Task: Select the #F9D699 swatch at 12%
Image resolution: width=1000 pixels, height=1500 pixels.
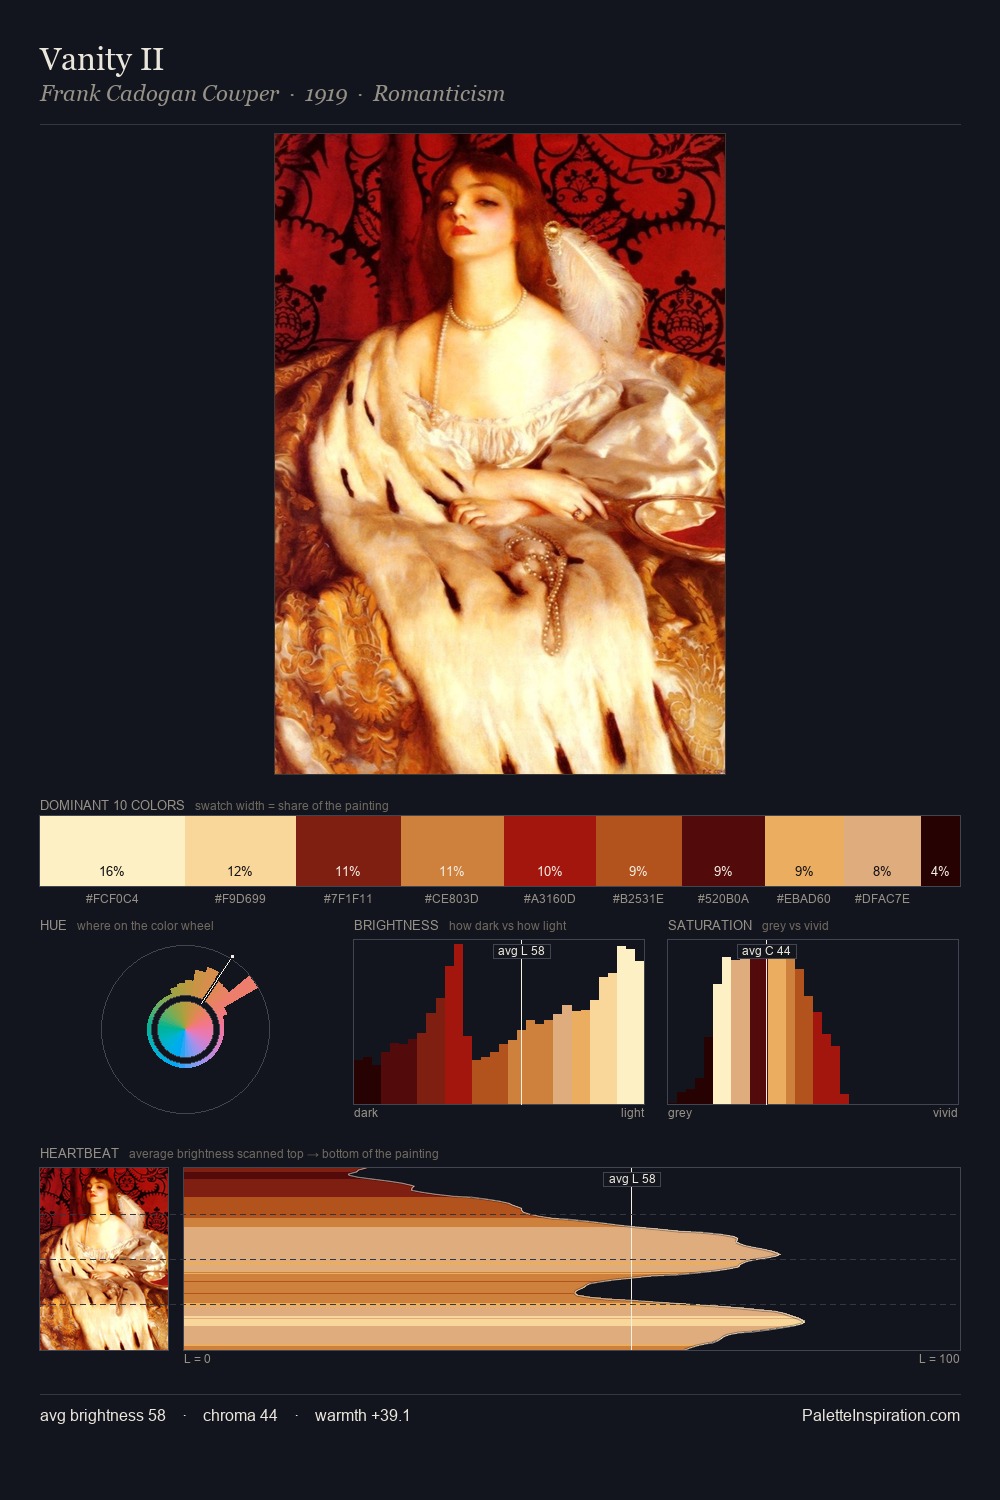Action: [240, 851]
